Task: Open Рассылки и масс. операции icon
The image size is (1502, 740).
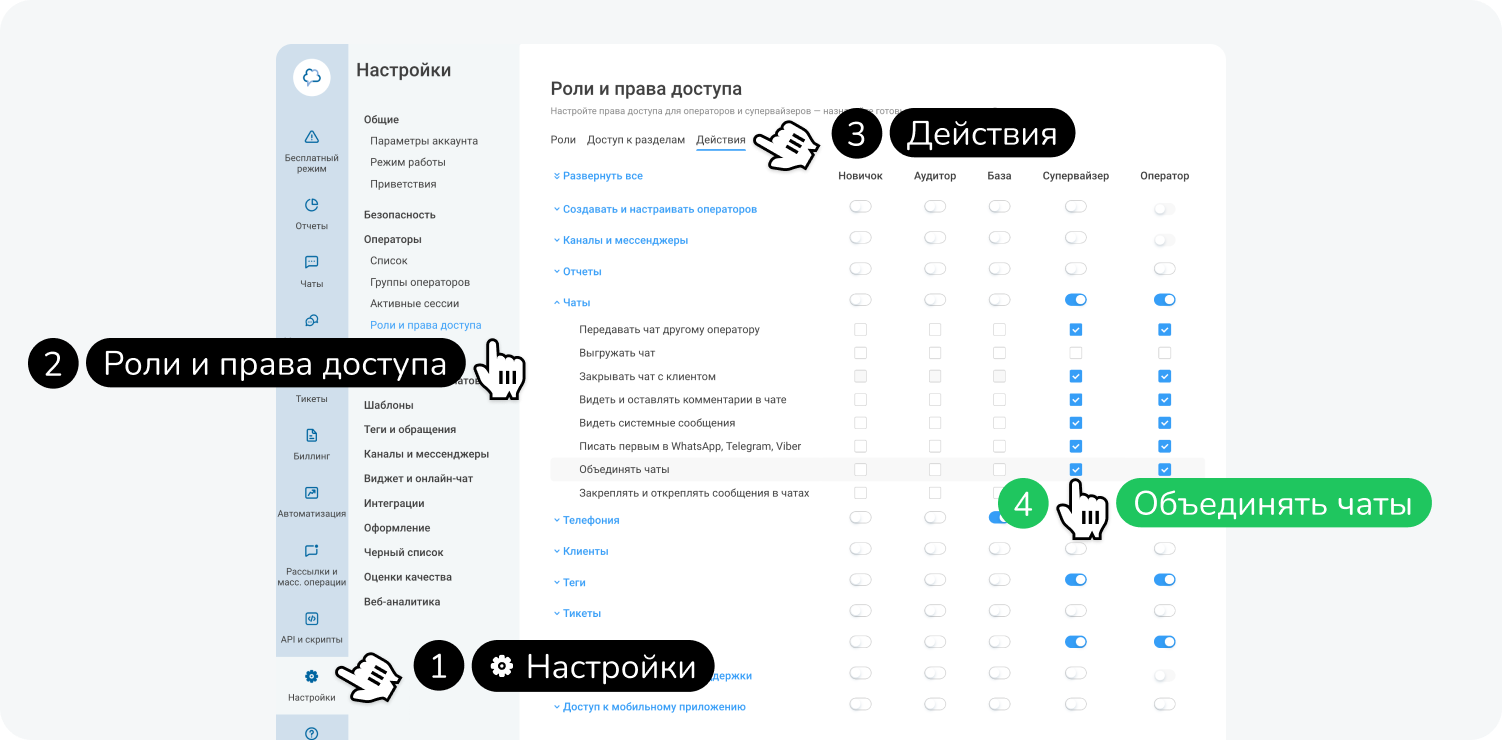Action: [311, 551]
